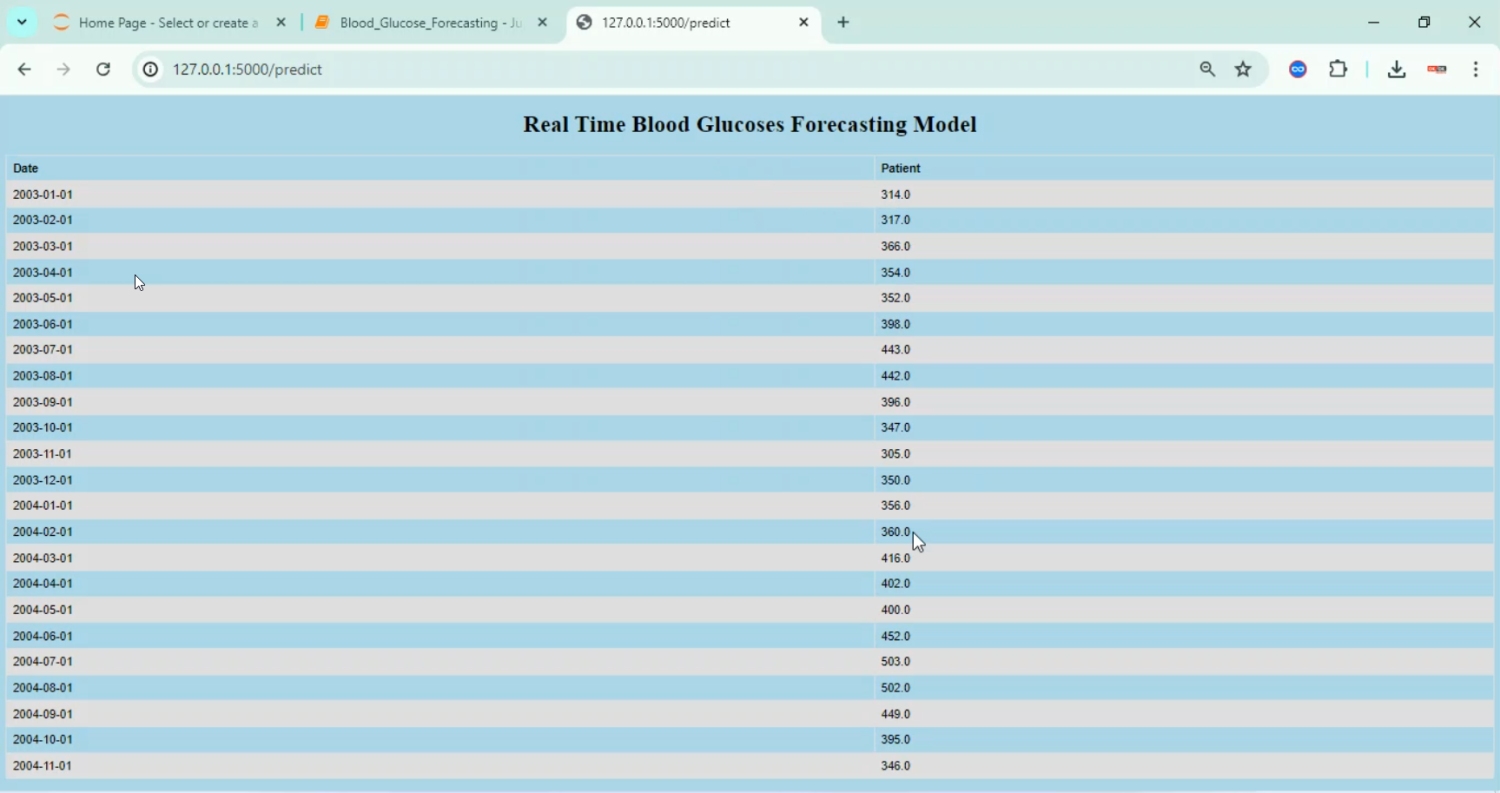Toggle the bookmark star for this page
Viewport: 1500px width, 793px height.
pos(1243,69)
